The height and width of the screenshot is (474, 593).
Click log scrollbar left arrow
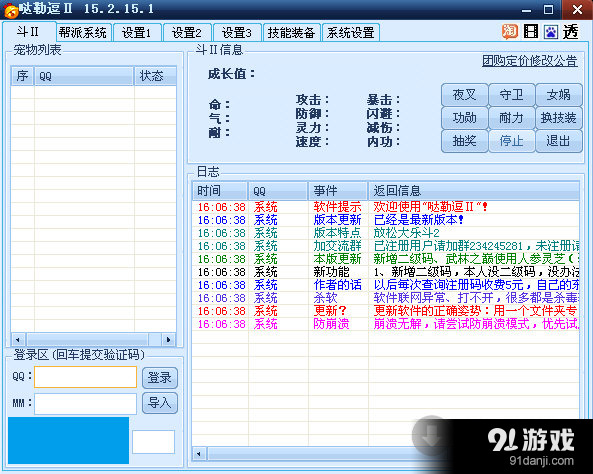[x=199, y=453]
